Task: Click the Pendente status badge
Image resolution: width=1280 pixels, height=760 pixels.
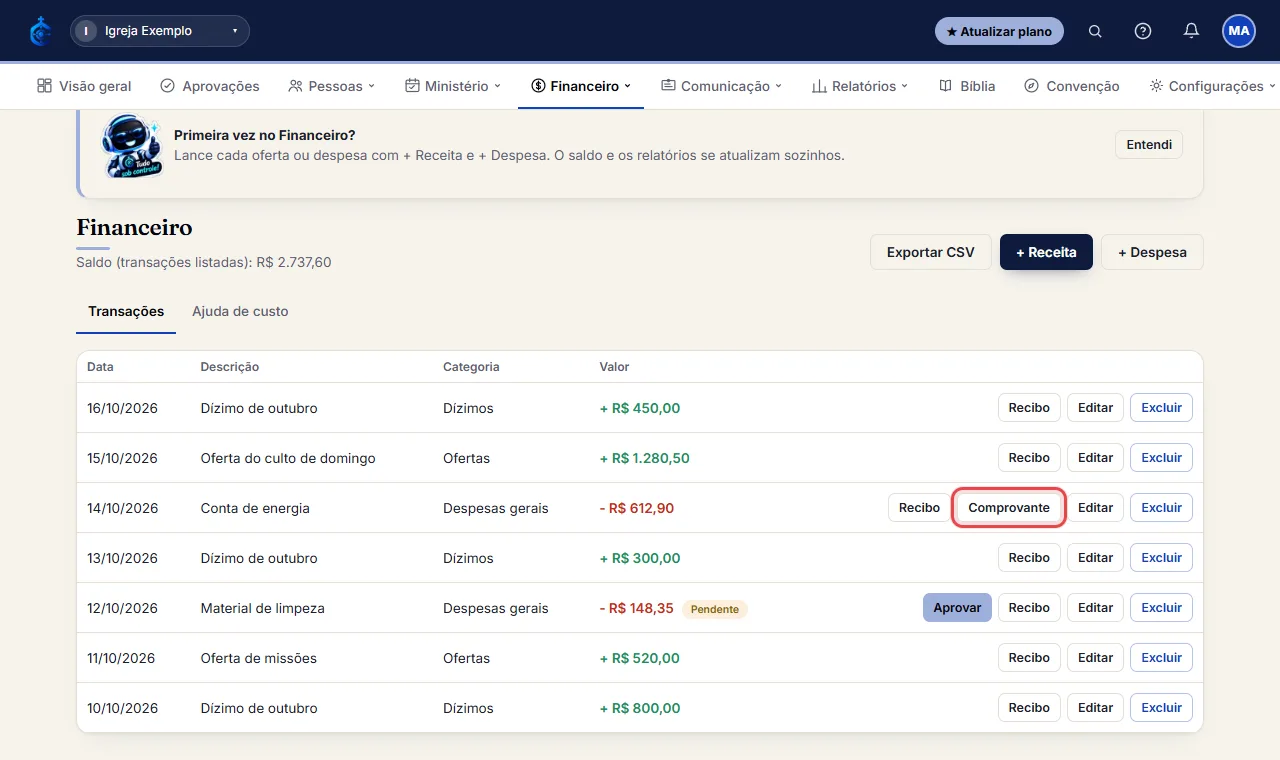Action: [715, 609]
